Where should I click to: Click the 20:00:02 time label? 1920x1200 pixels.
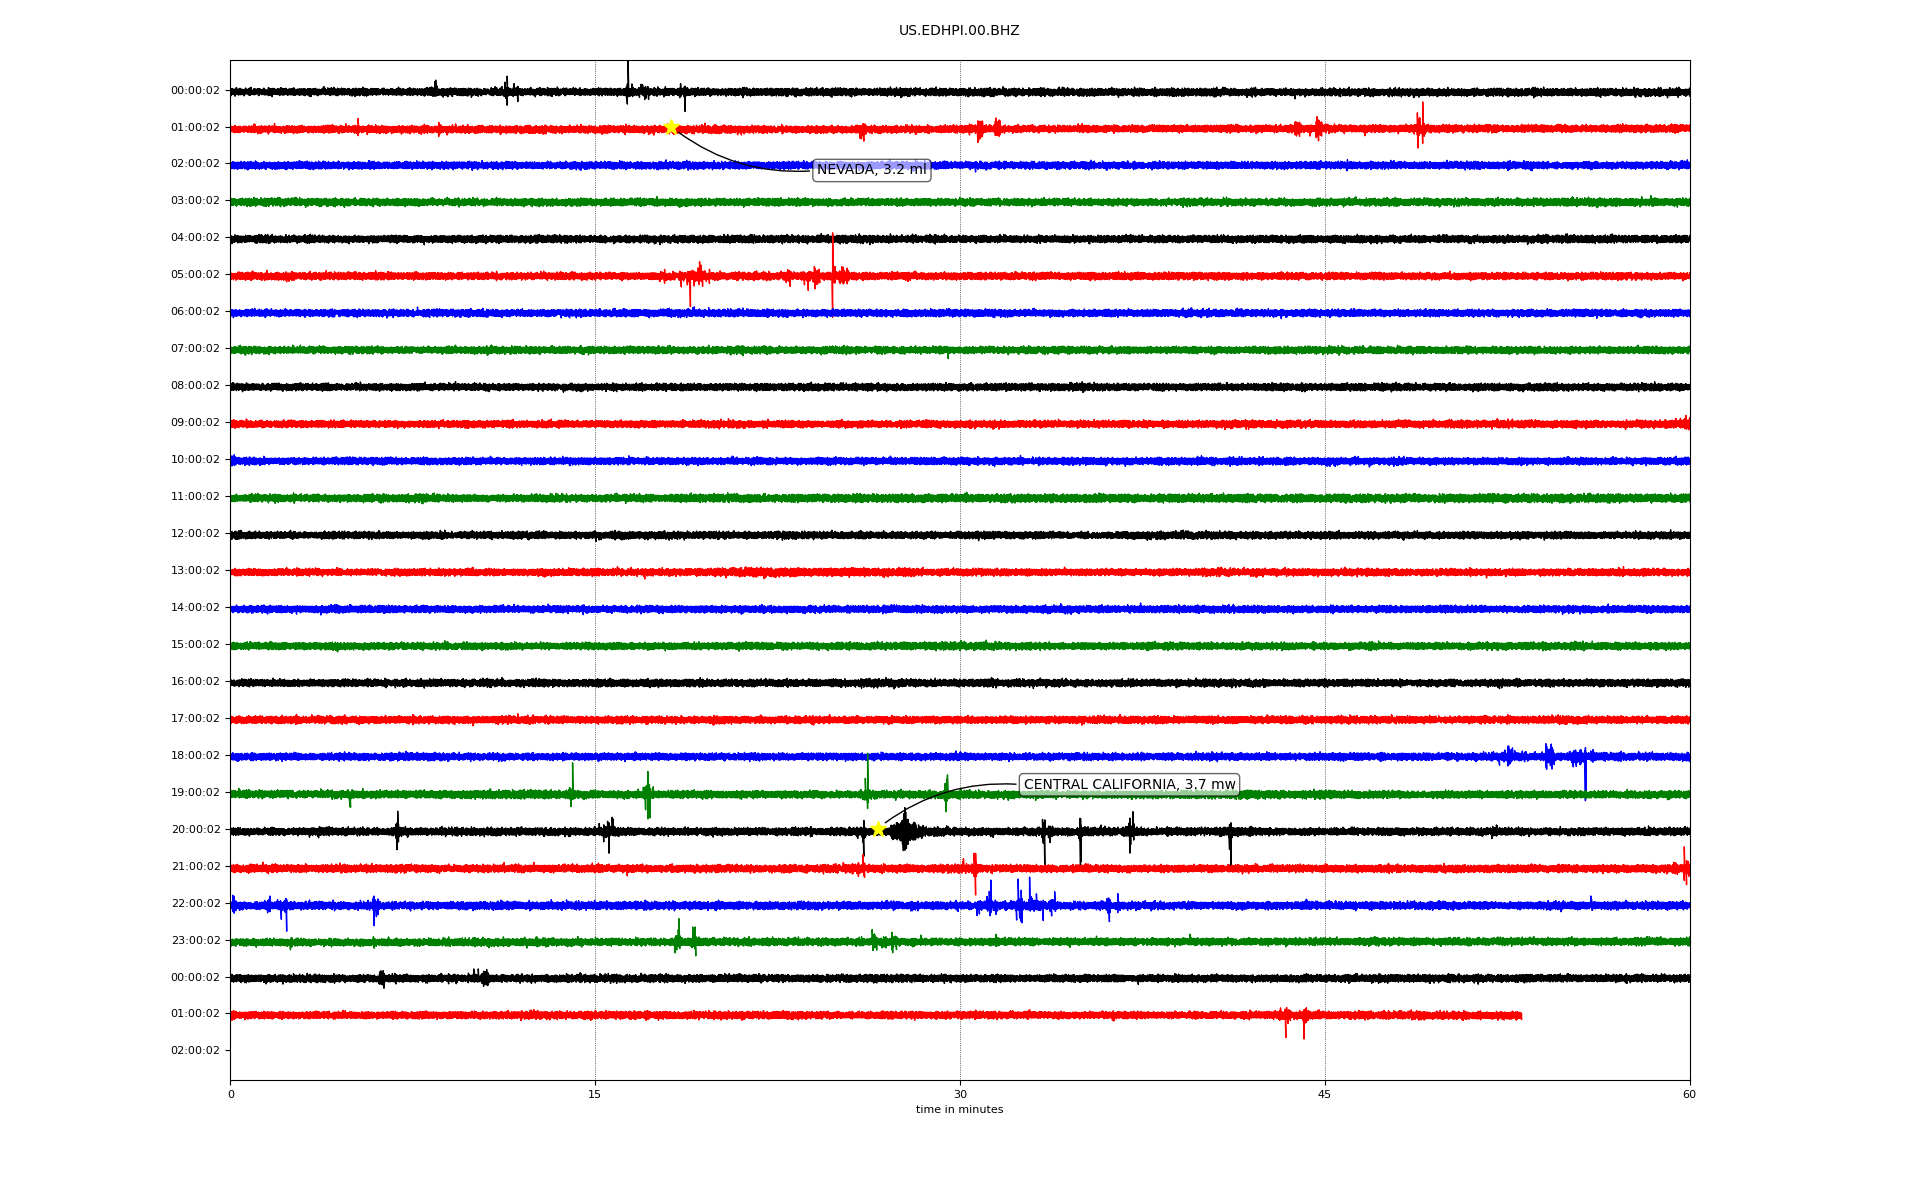click(195, 830)
